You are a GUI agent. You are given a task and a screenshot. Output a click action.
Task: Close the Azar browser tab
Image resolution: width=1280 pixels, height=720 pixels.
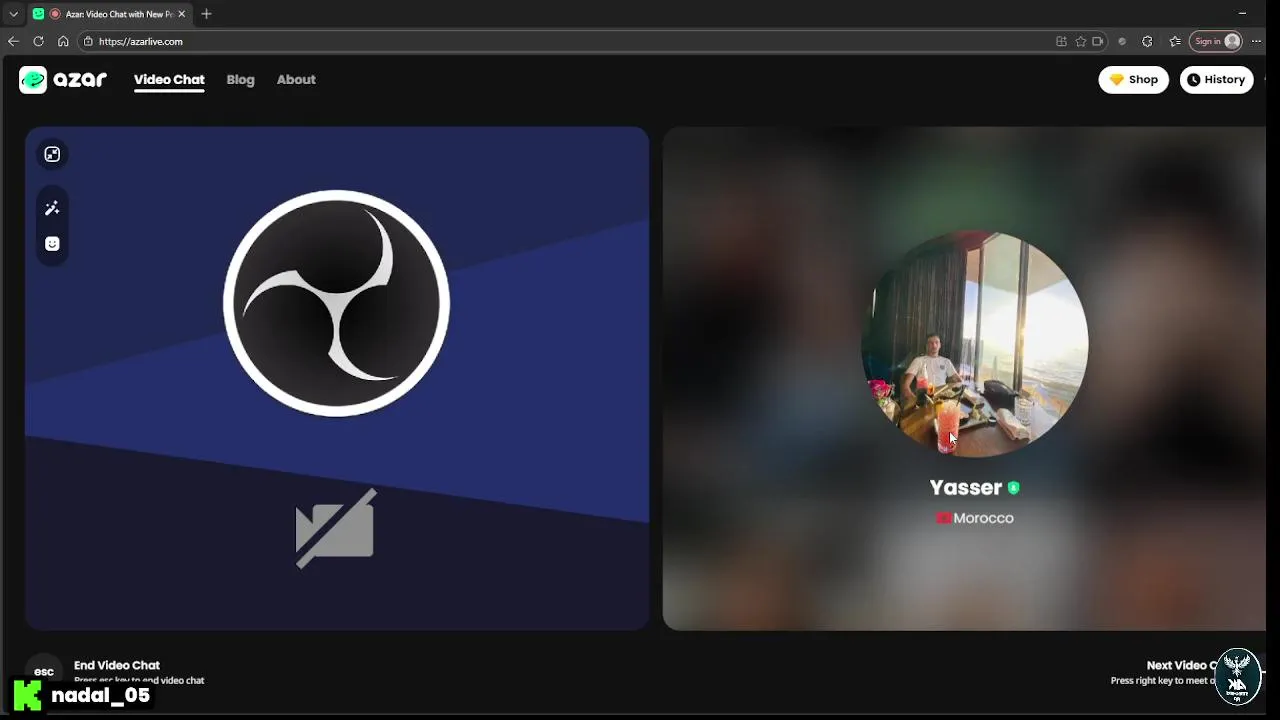click(x=181, y=14)
